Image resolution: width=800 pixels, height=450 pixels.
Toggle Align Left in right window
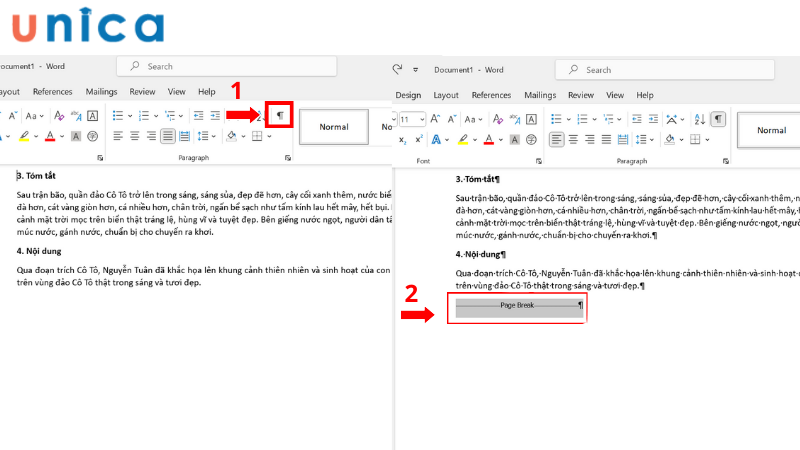(557, 140)
